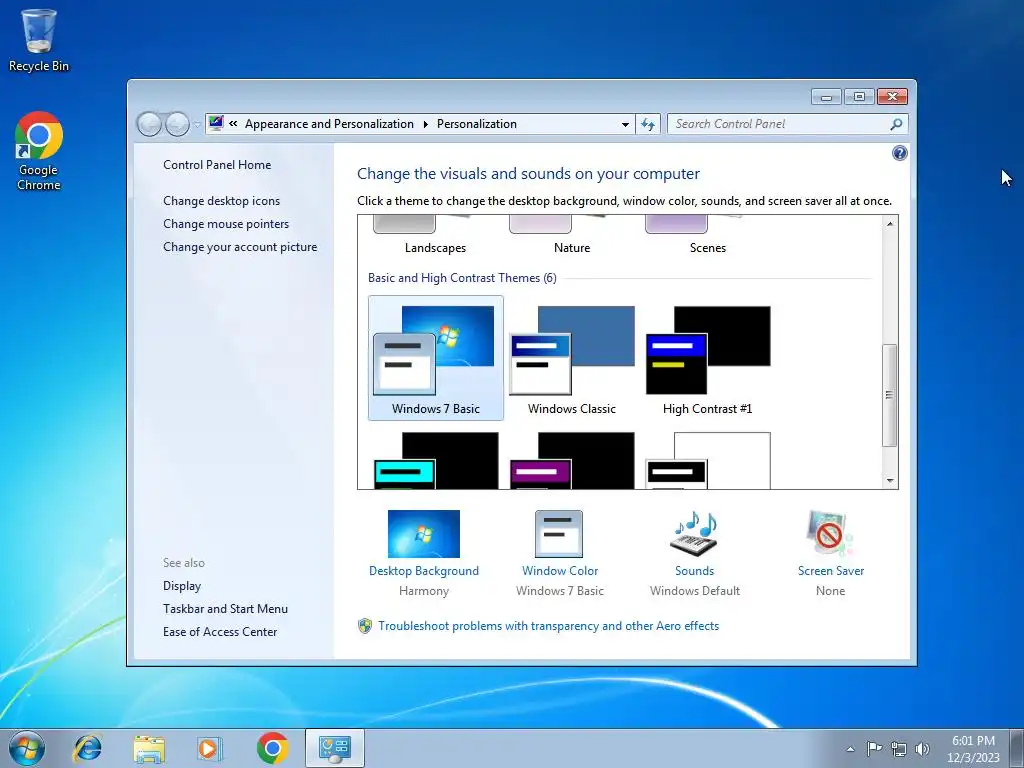Image resolution: width=1024 pixels, height=768 pixels.
Task: Click the theme list scrollbar thumb
Action: tap(889, 395)
